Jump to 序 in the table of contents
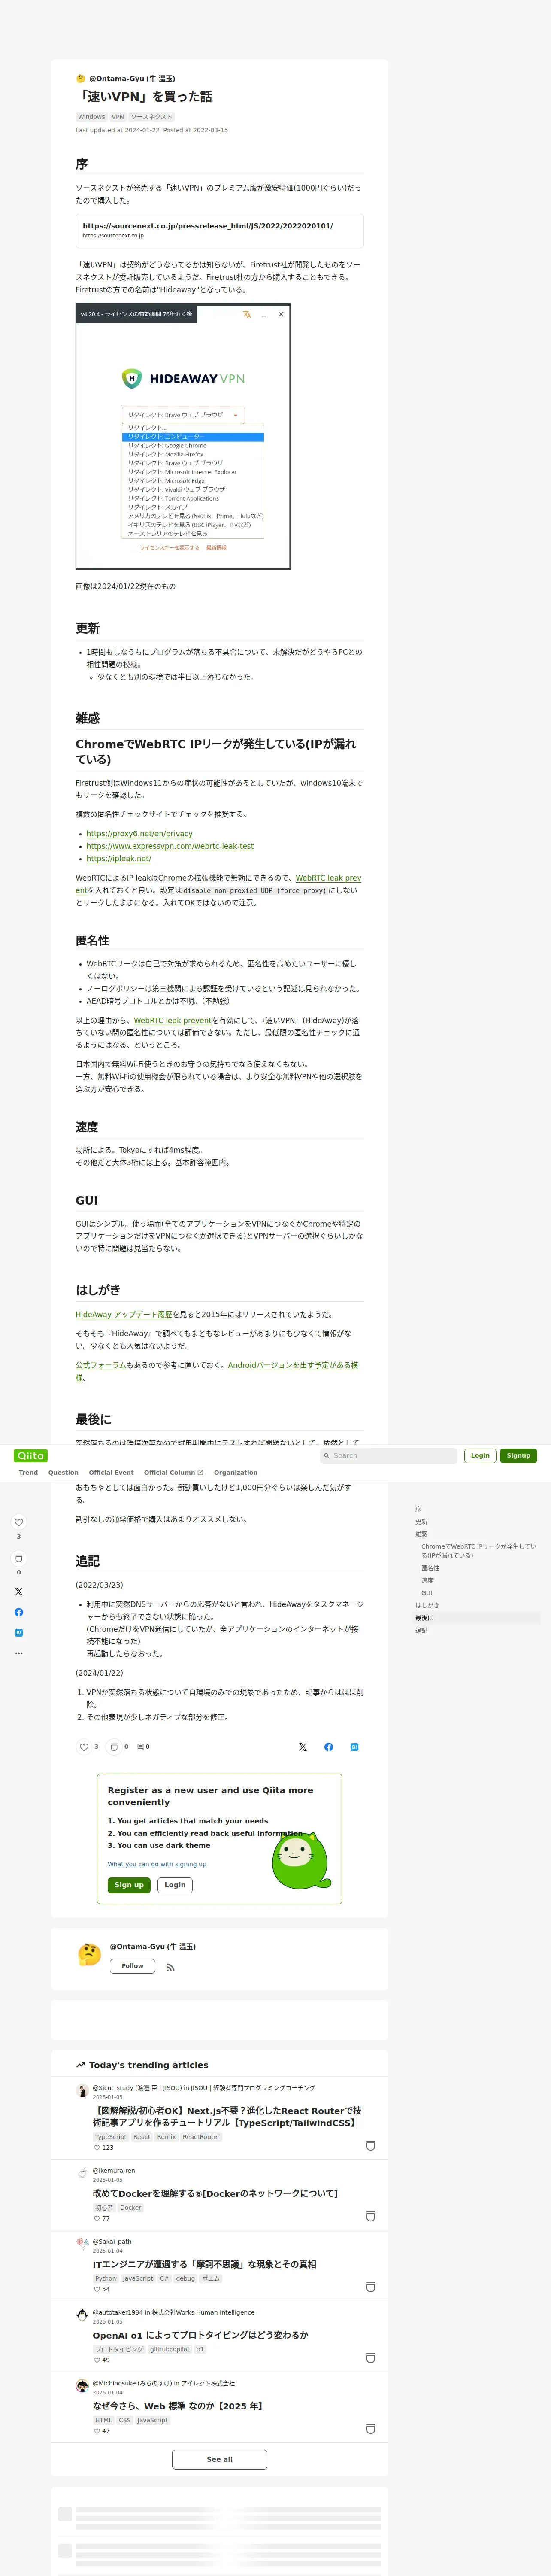 418,1509
